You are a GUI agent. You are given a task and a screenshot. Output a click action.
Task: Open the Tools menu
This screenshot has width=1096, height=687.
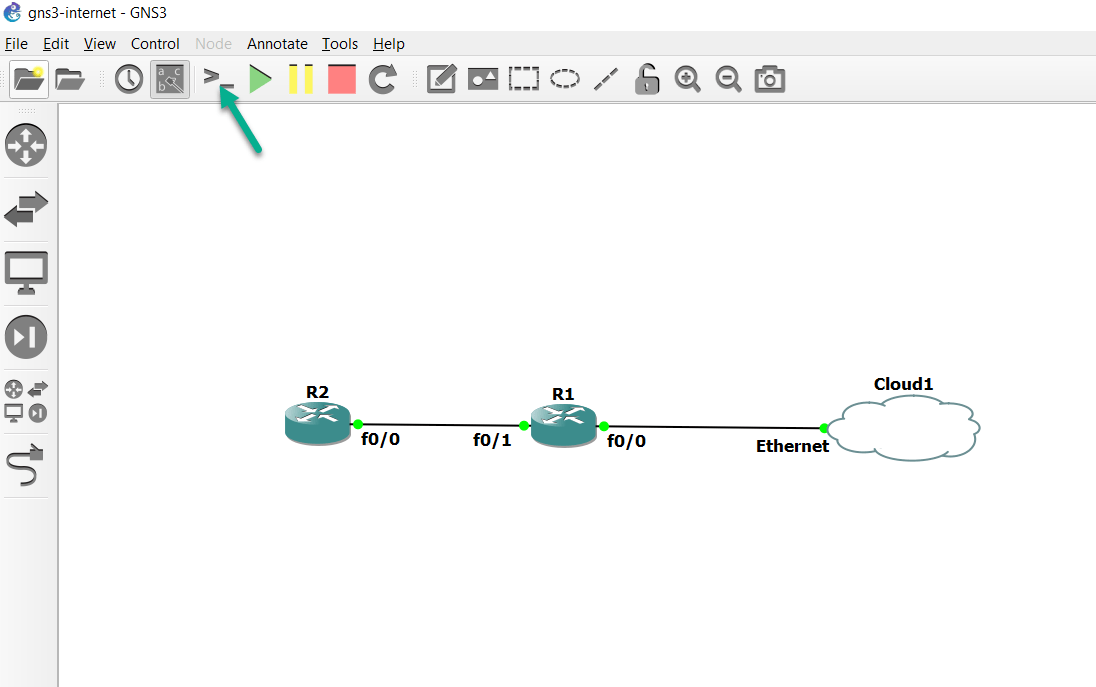[339, 43]
